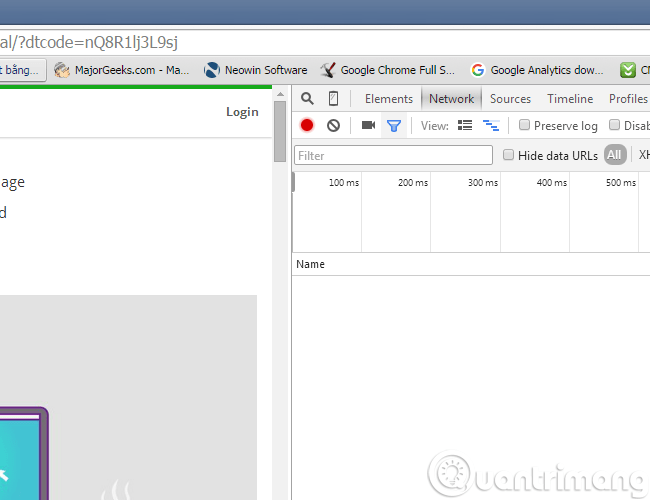Viewport: 650px width, 500px height.
Task: Click the Login link on the page
Action: 242,112
